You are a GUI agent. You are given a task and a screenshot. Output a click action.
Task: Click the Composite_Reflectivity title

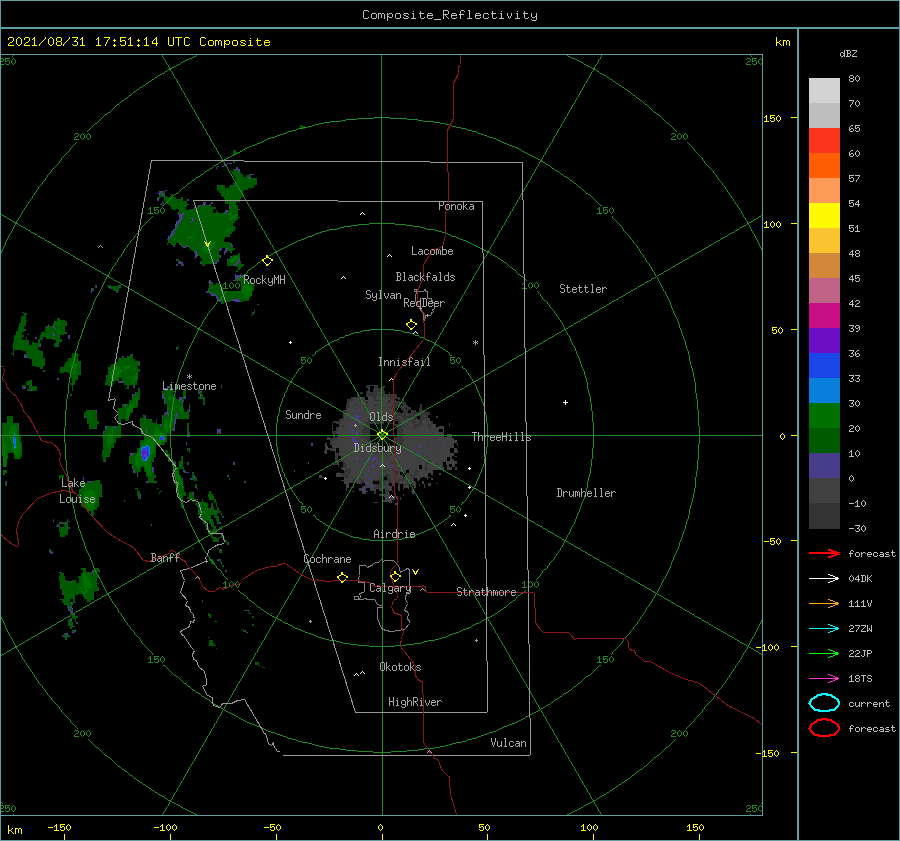(x=450, y=15)
